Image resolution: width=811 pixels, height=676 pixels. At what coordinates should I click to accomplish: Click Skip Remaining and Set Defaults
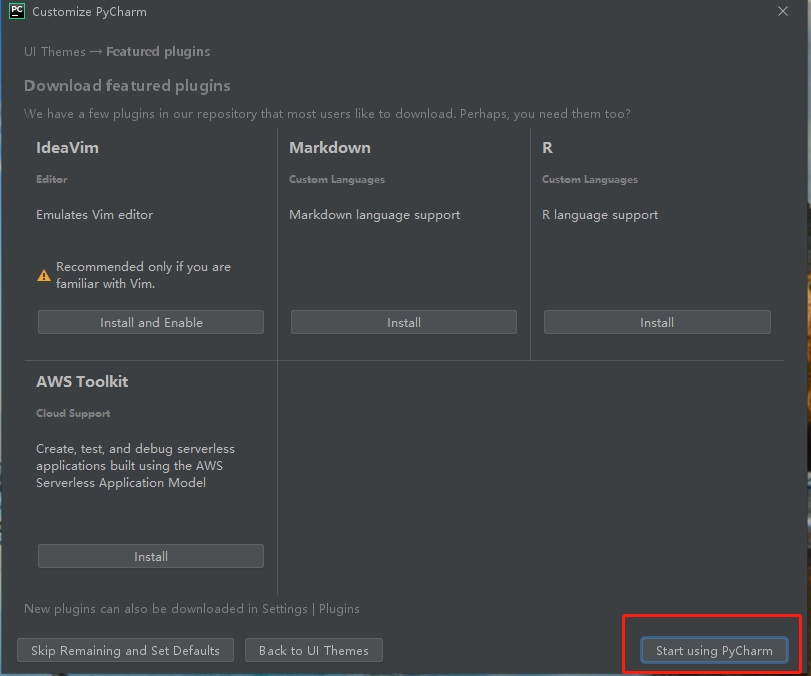125,650
